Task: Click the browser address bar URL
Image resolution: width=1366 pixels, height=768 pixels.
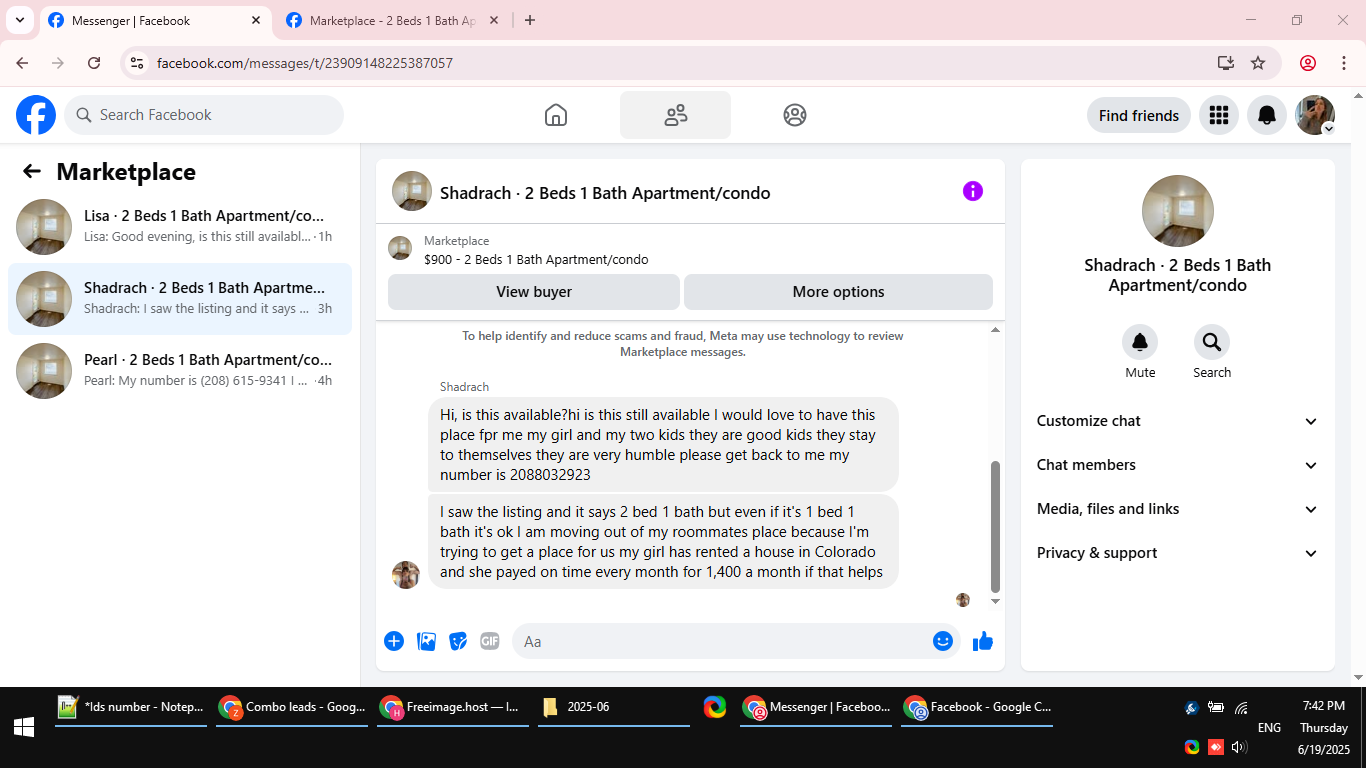Action: point(305,63)
